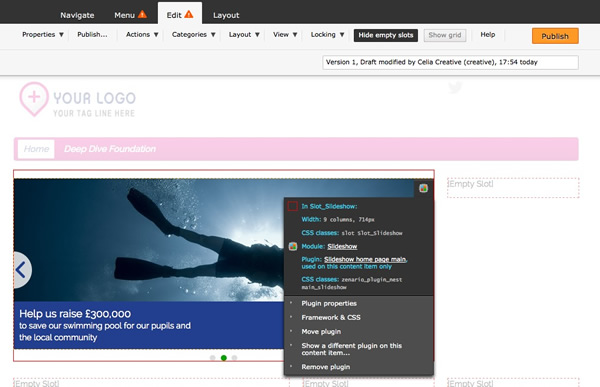Select the green active slideshow dot
This screenshot has height=387, width=600.
(x=224, y=358)
